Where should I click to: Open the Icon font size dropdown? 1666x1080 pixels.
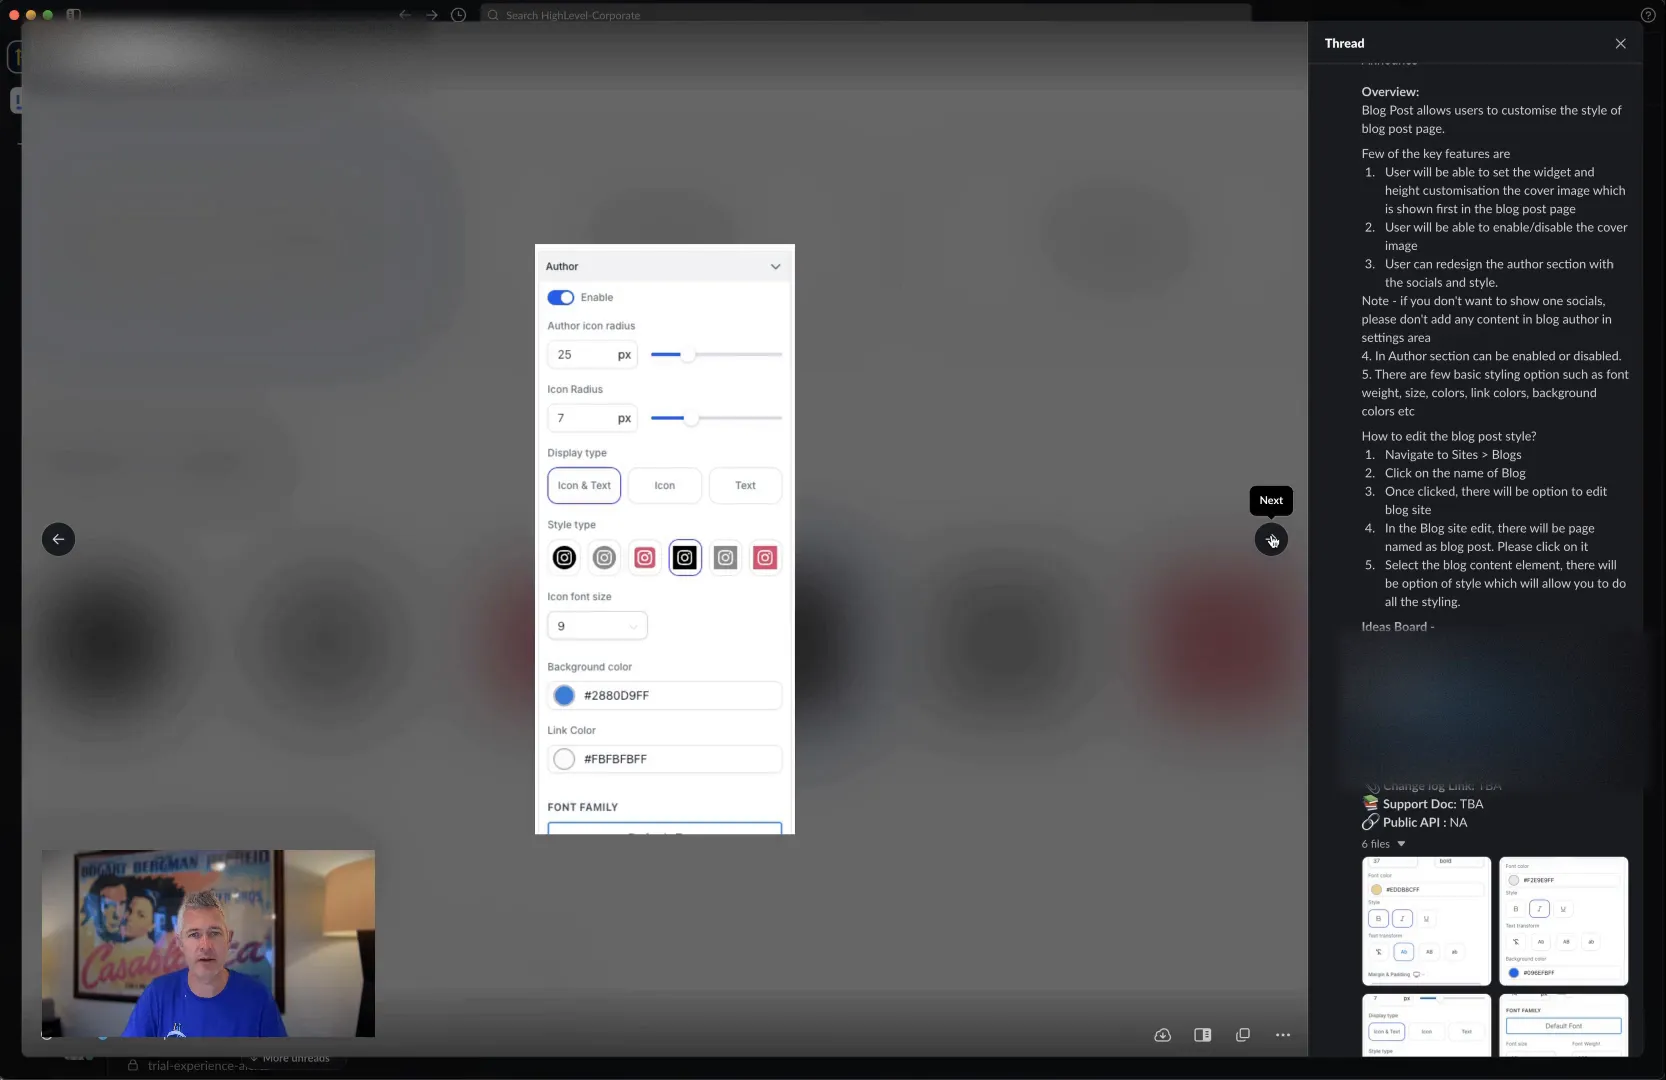click(597, 626)
